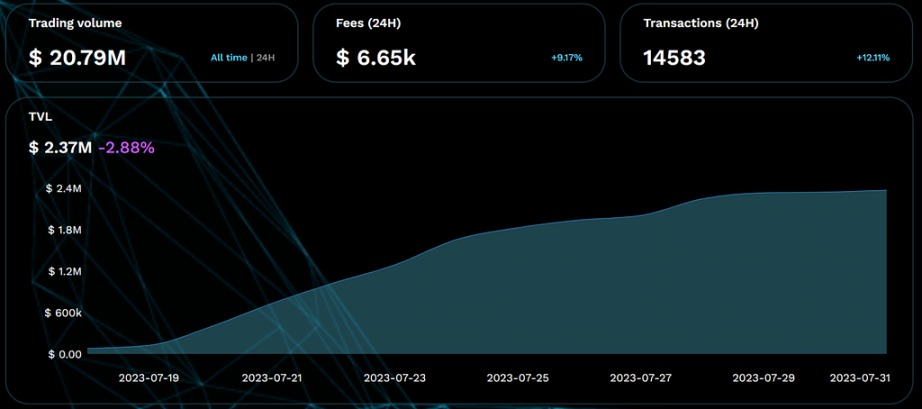Image resolution: width=922 pixels, height=409 pixels.
Task: Click the -2.88% TVL change label
Action: click(x=126, y=147)
